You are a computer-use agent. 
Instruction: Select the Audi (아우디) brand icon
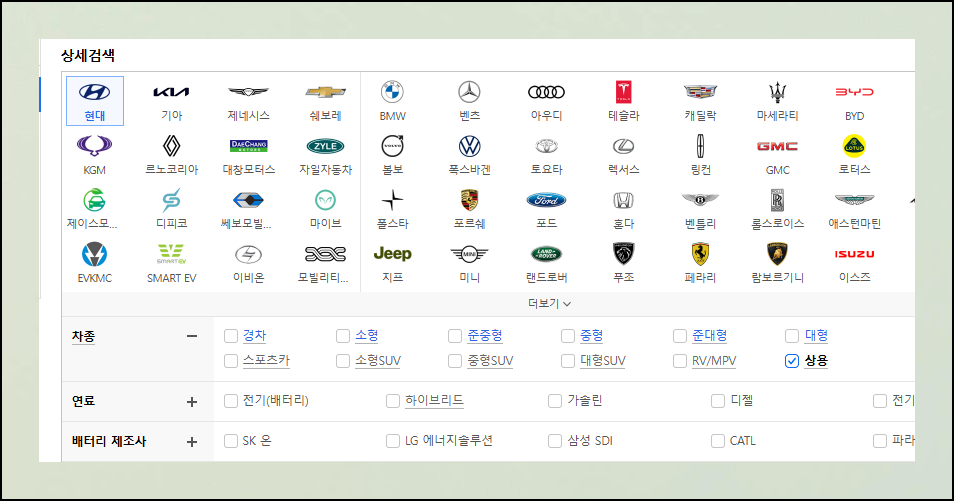[x=546, y=92]
